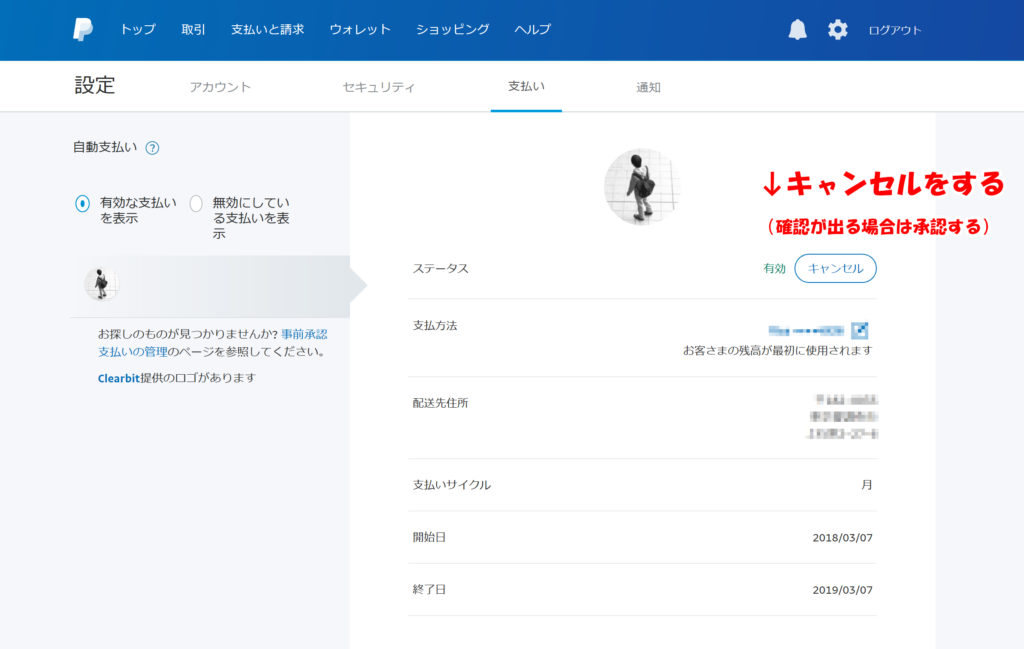Viewport: 1024px width, 649px height.
Task: Select the merchant thumbnail in left list
Action: pos(101,284)
